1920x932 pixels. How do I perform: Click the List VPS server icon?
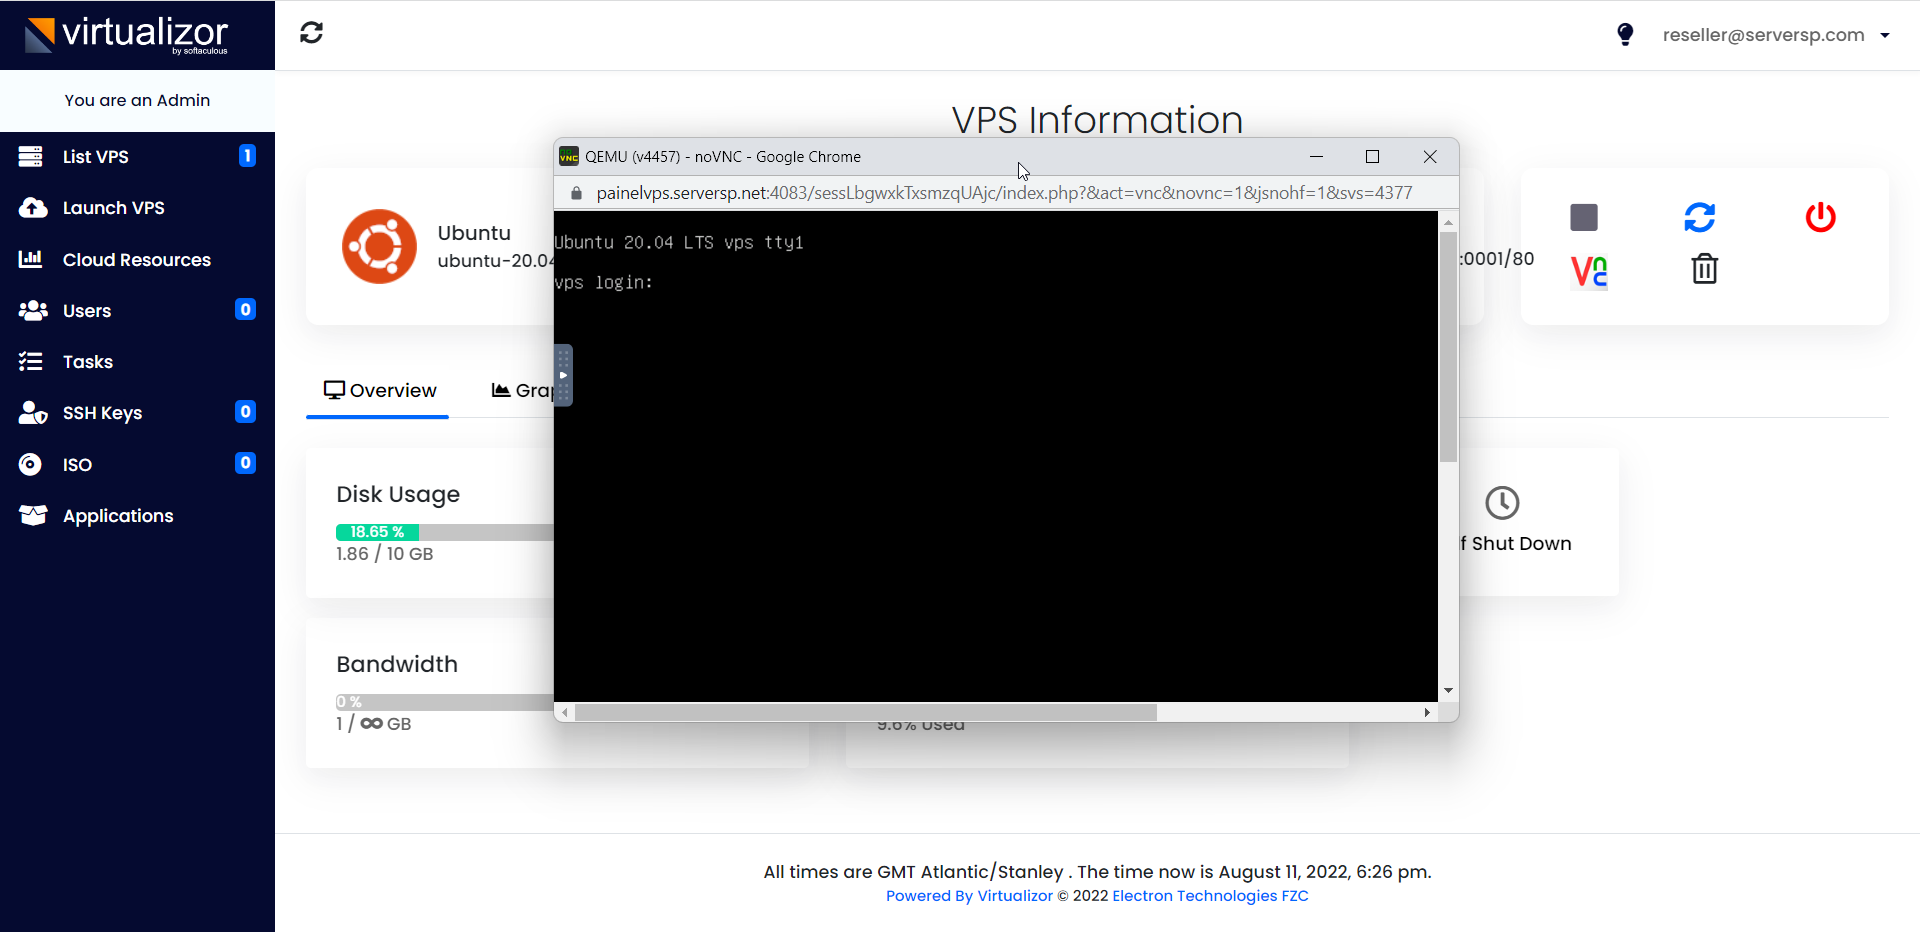(31, 156)
